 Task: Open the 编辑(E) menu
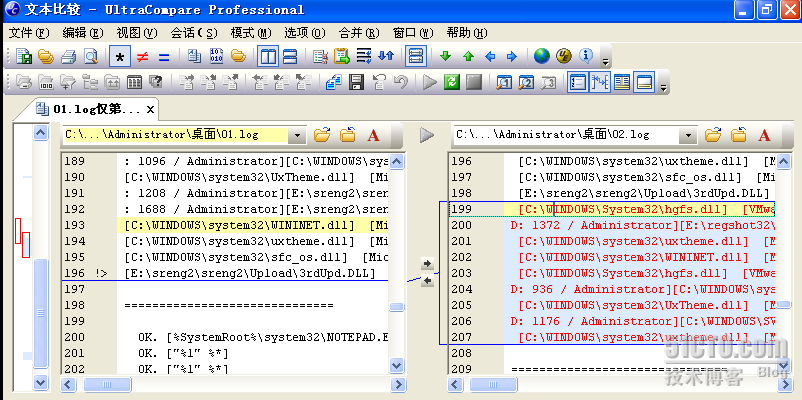pos(83,33)
